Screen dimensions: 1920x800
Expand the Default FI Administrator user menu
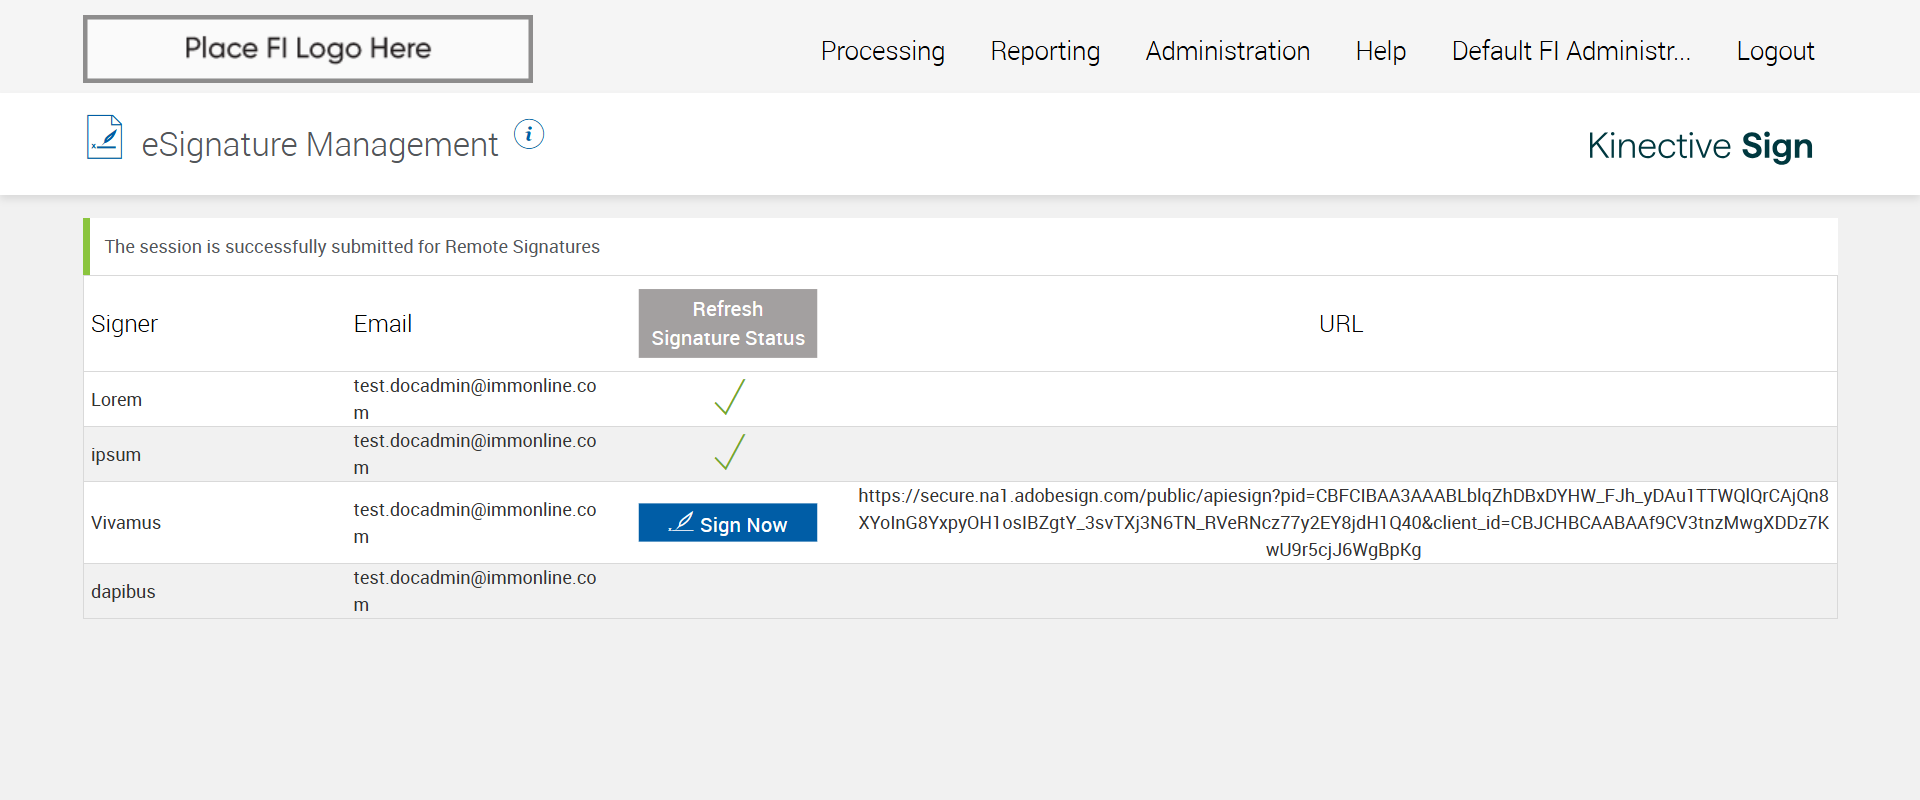(x=1570, y=51)
